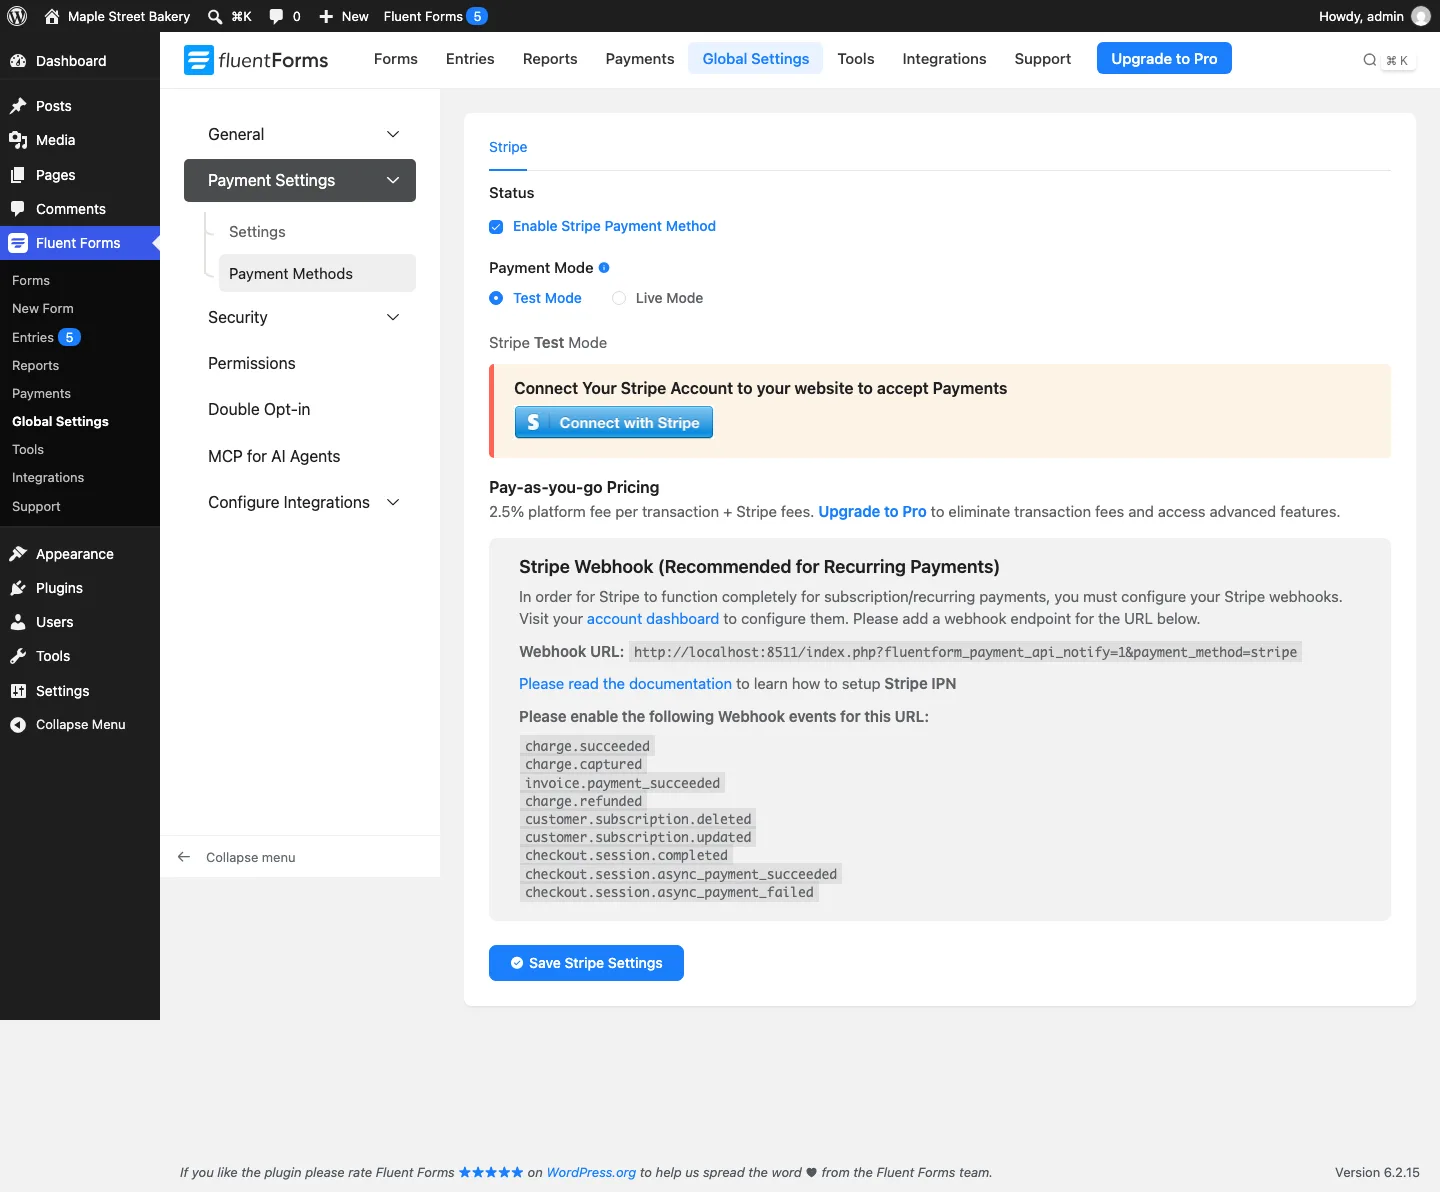Open the Reports tab in the top nav
The width and height of the screenshot is (1440, 1192).
click(550, 59)
